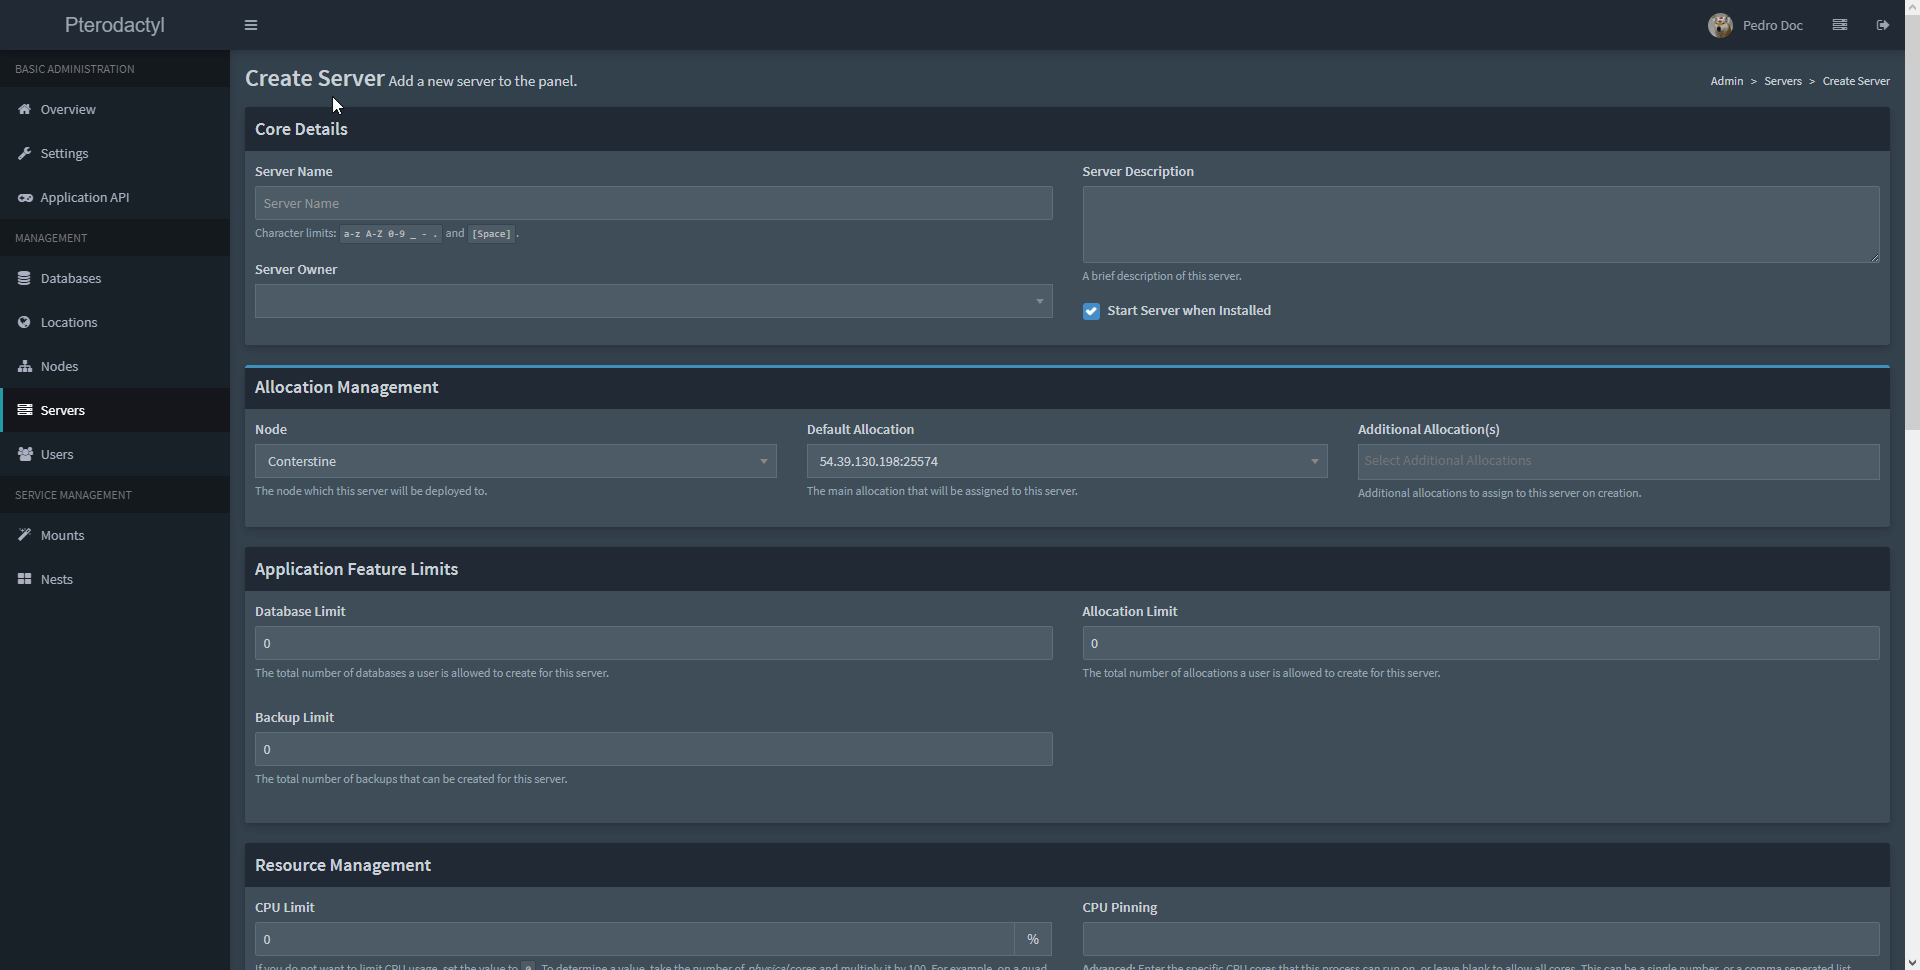Open Overview in the sidebar
Viewport: 1920px width, 970px height.
coord(115,109)
